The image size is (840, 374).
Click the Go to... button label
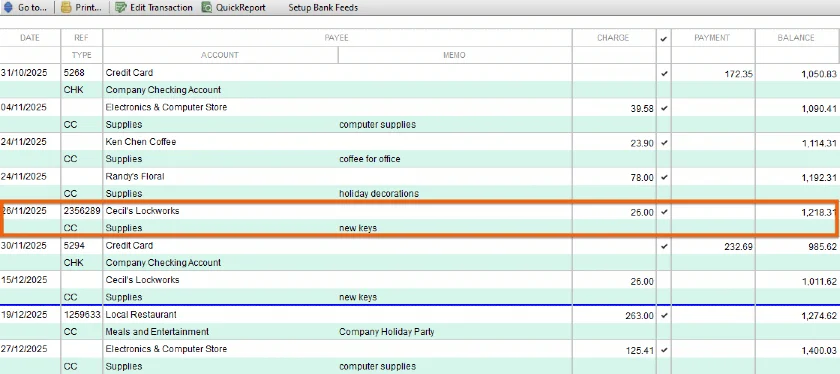pyautogui.click(x=32, y=8)
